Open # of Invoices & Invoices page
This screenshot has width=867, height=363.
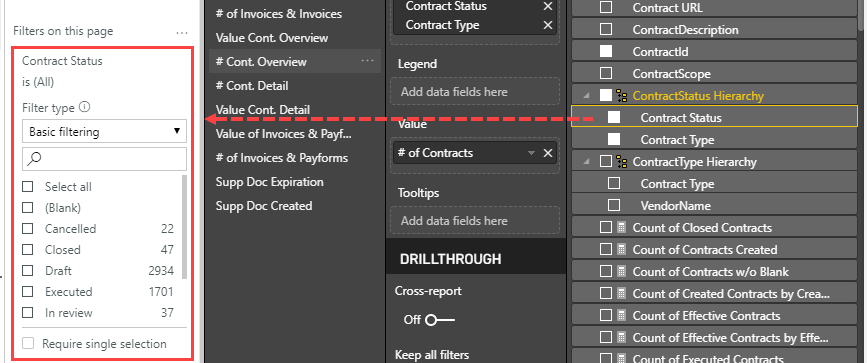[279, 14]
